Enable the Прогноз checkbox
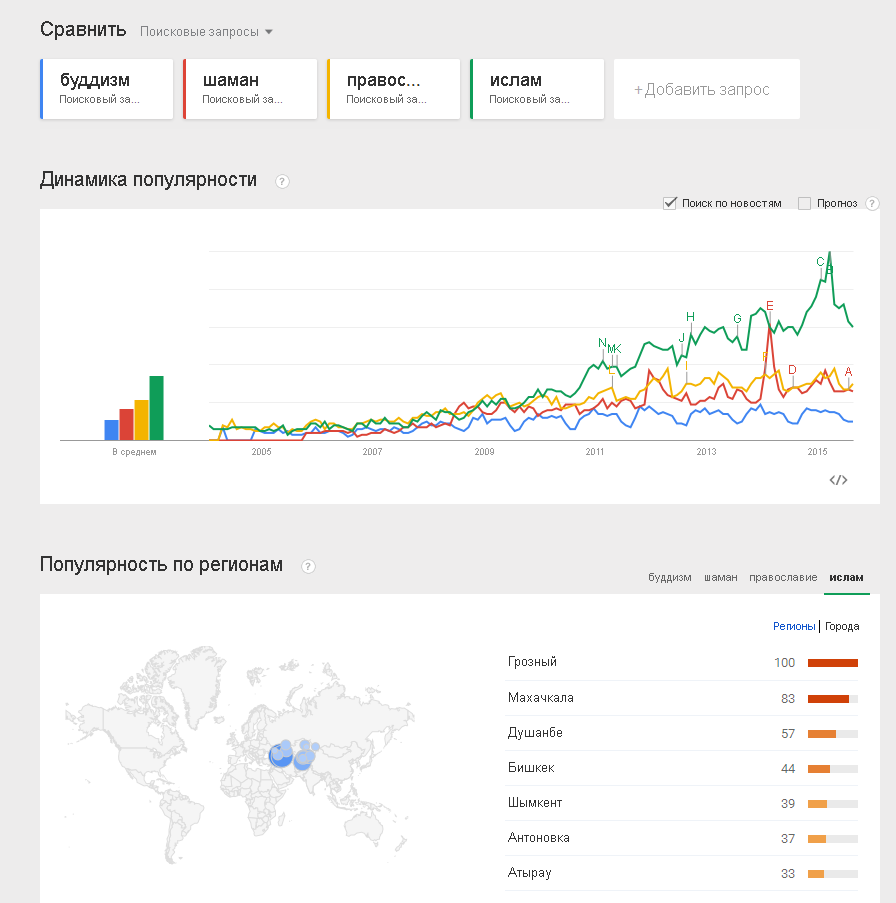 (804, 204)
